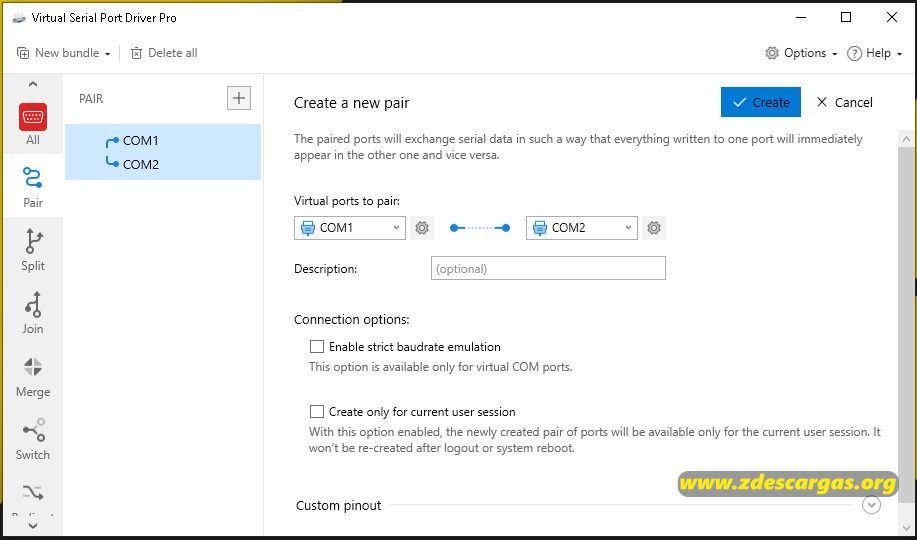Click the New bundle toolbar button
The width and height of the screenshot is (917, 540).
tap(63, 53)
